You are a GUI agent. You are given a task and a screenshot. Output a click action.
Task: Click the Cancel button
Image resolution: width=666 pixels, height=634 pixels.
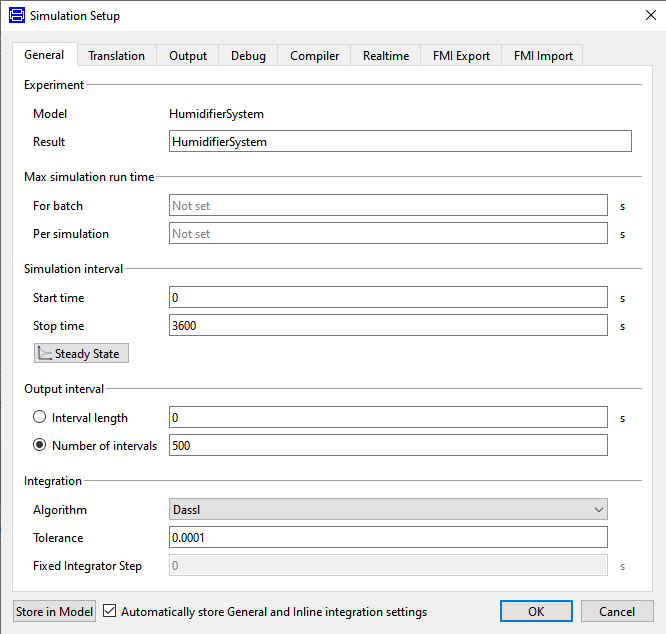(617, 612)
